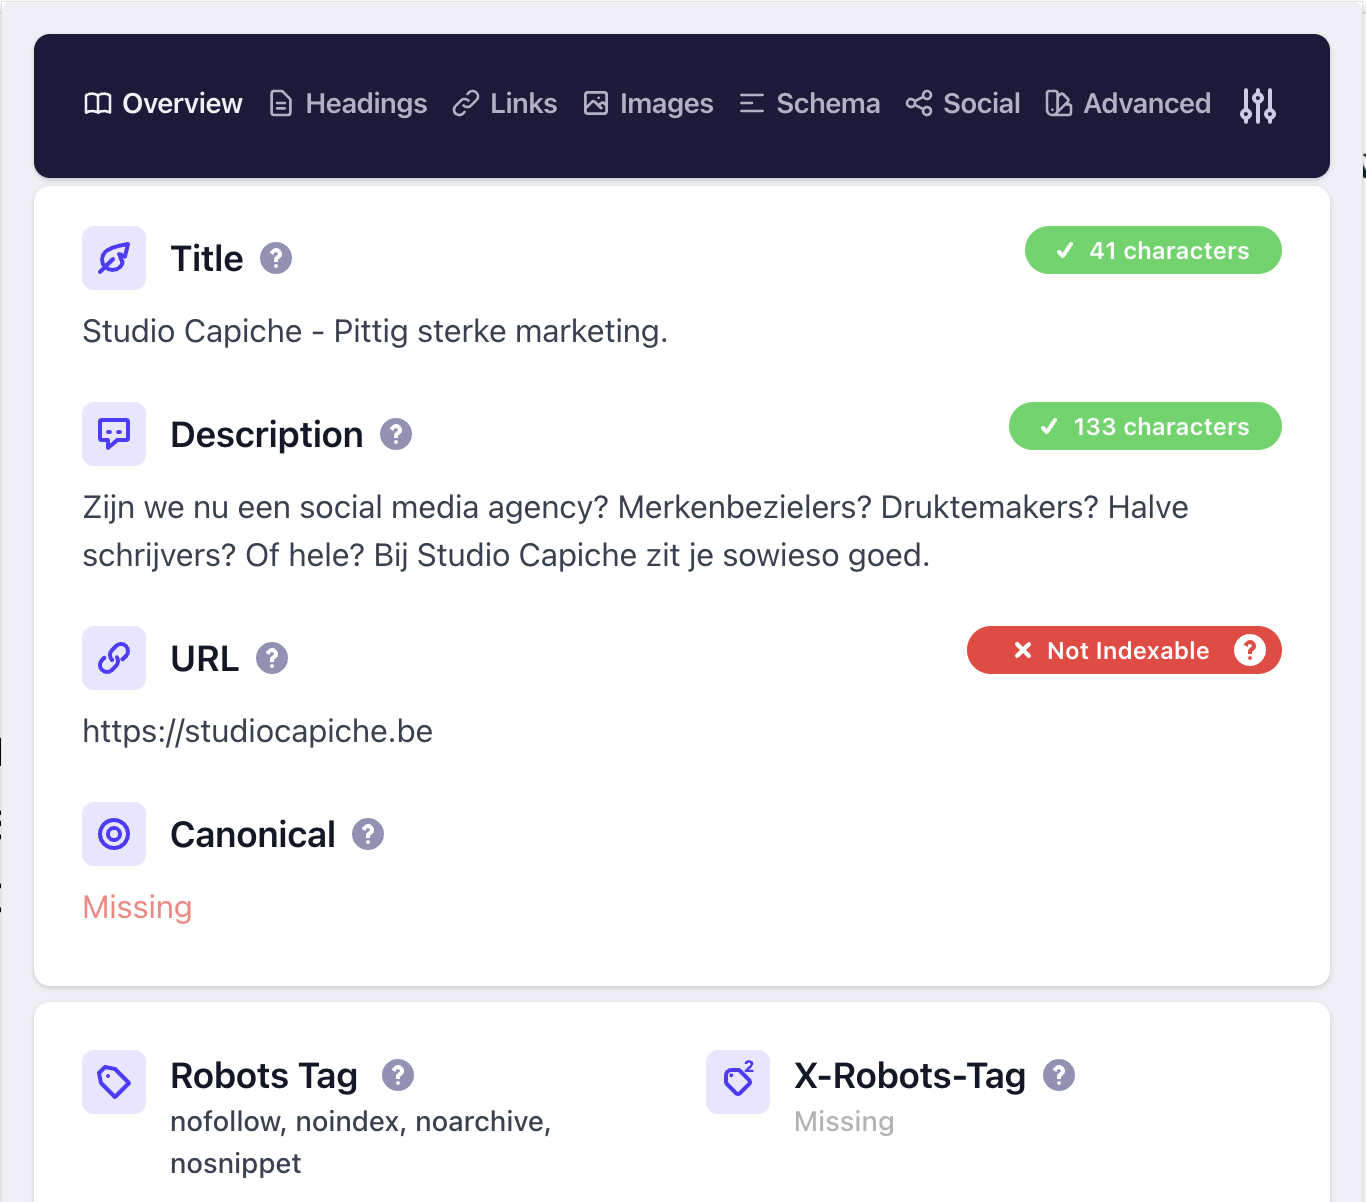The width and height of the screenshot is (1366, 1202).
Task: Click the Canonical target icon
Action: [114, 834]
